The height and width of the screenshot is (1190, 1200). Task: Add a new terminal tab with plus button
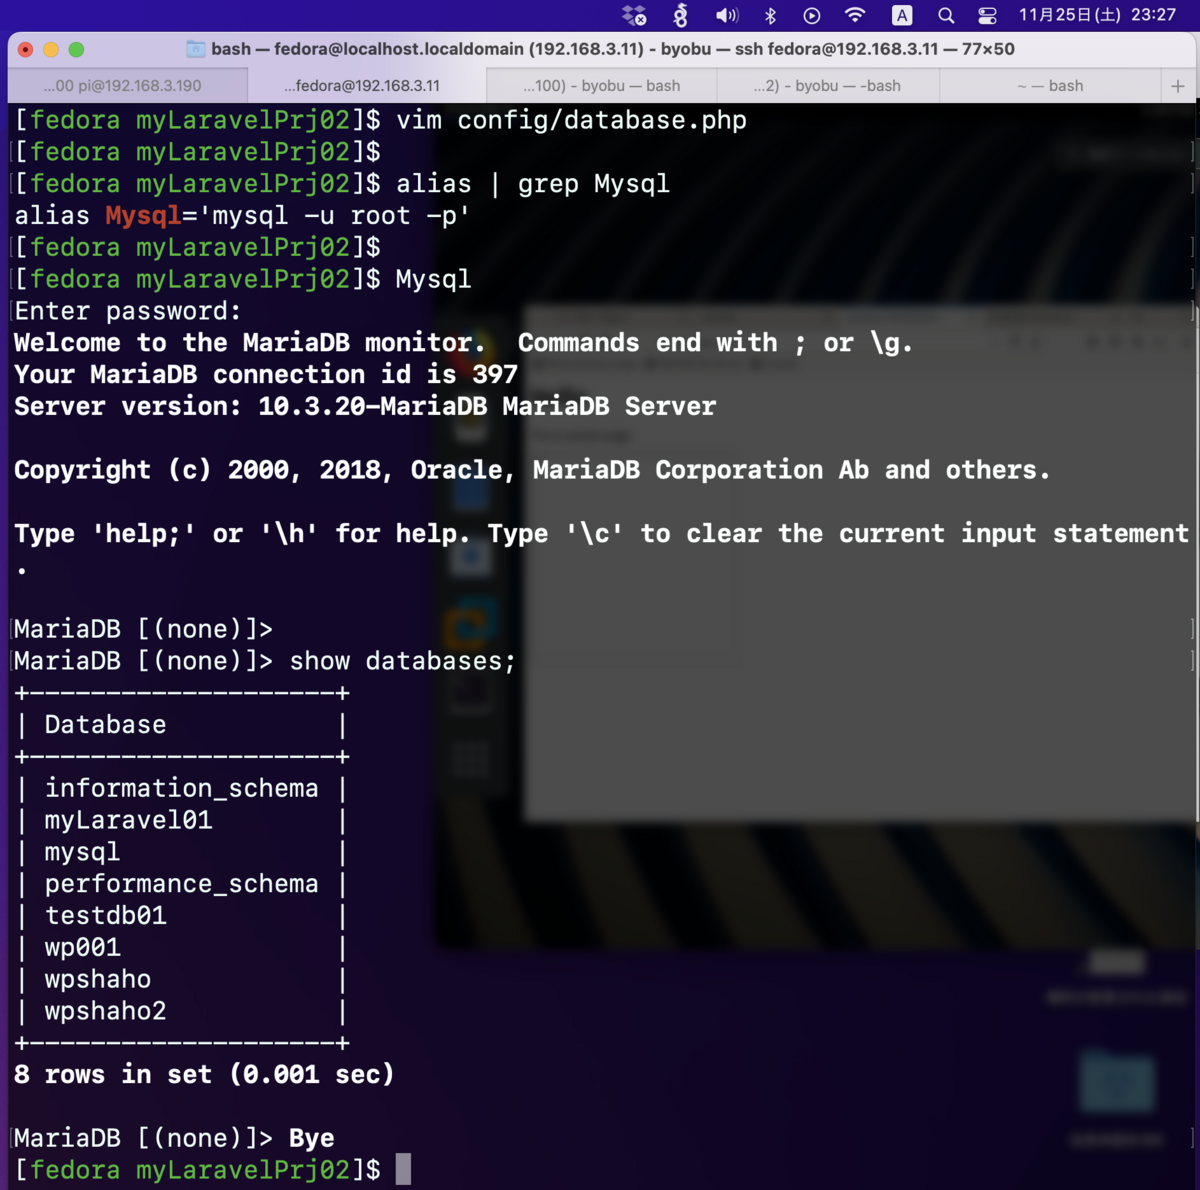(x=1178, y=86)
